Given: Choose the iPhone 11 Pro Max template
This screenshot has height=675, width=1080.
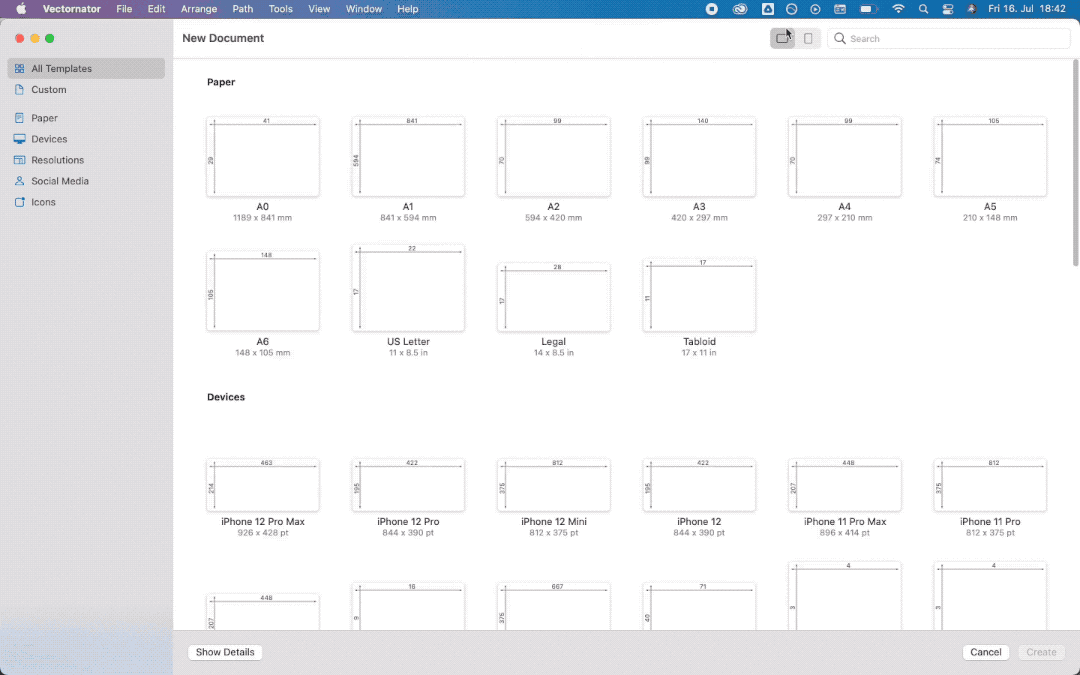Looking at the screenshot, I should pyautogui.click(x=844, y=485).
